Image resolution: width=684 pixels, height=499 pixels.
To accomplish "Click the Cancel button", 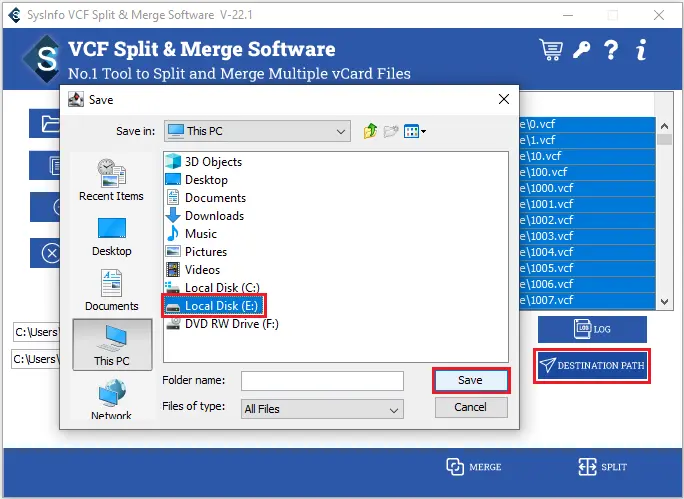I will click(x=471, y=407).
